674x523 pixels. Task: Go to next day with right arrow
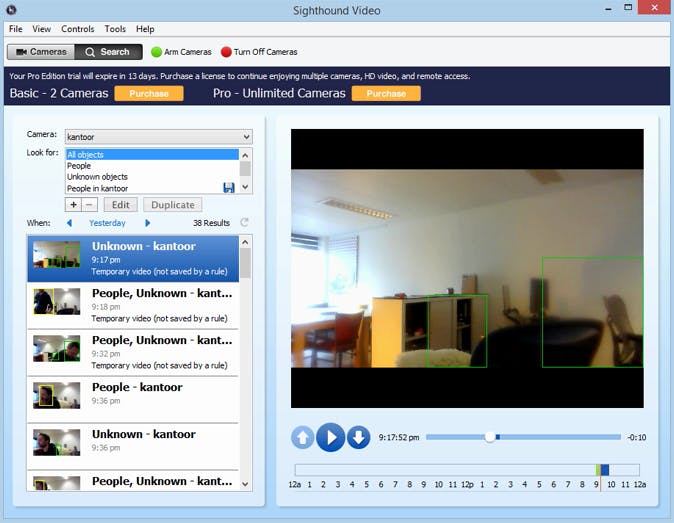coord(147,223)
